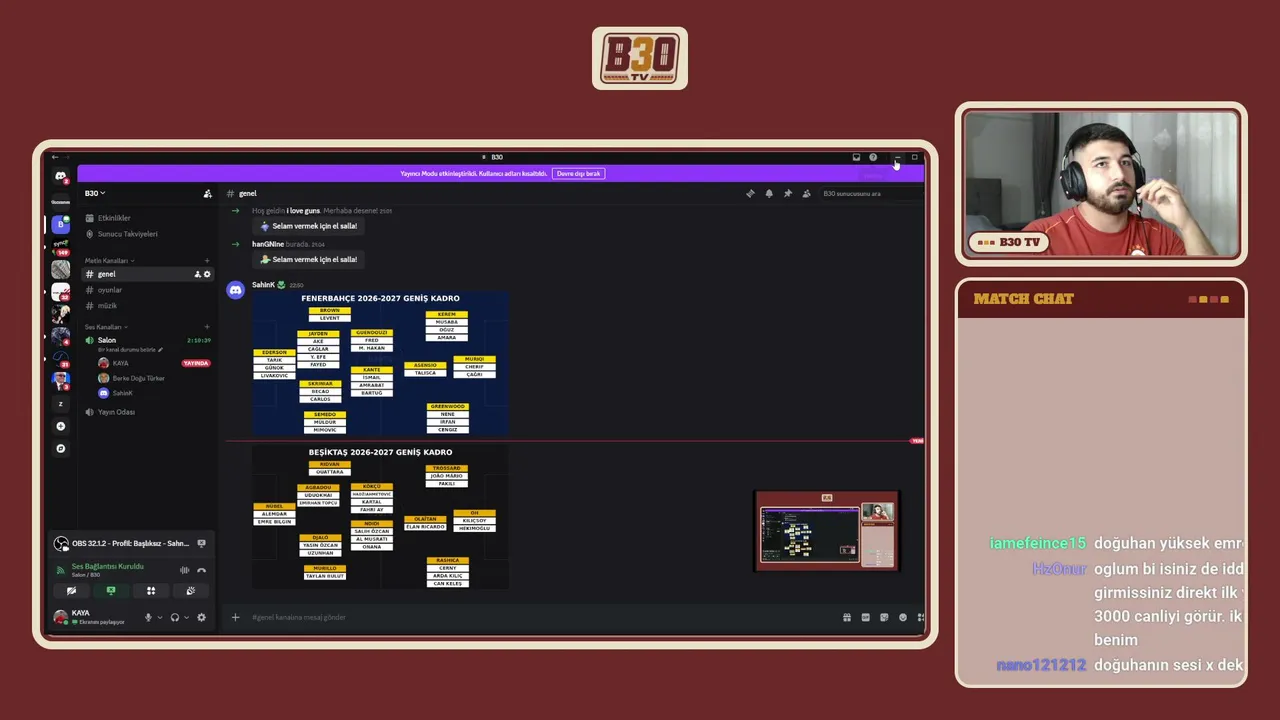Search in the B30 server search box
The image size is (1280, 720).
click(870, 193)
